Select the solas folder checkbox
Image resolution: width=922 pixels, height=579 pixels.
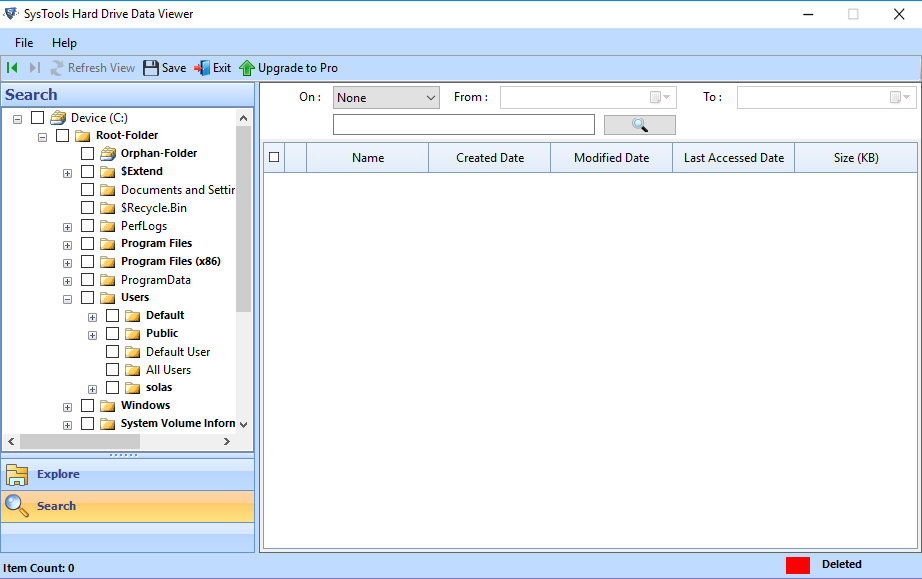click(112, 387)
